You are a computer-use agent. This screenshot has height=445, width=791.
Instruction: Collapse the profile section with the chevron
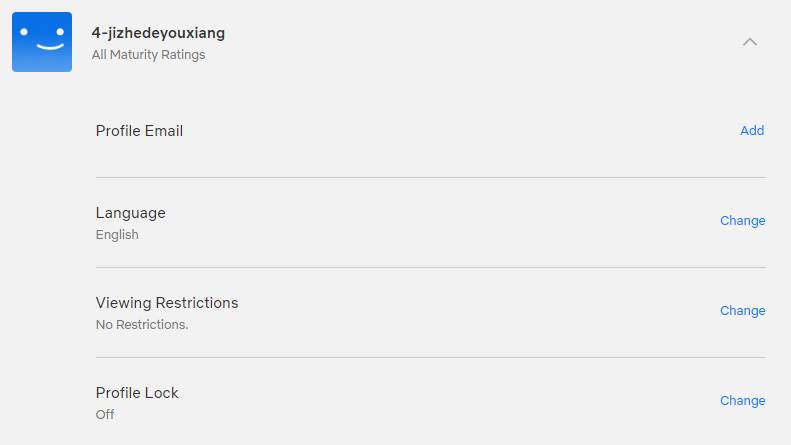click(x=750, y=42)
